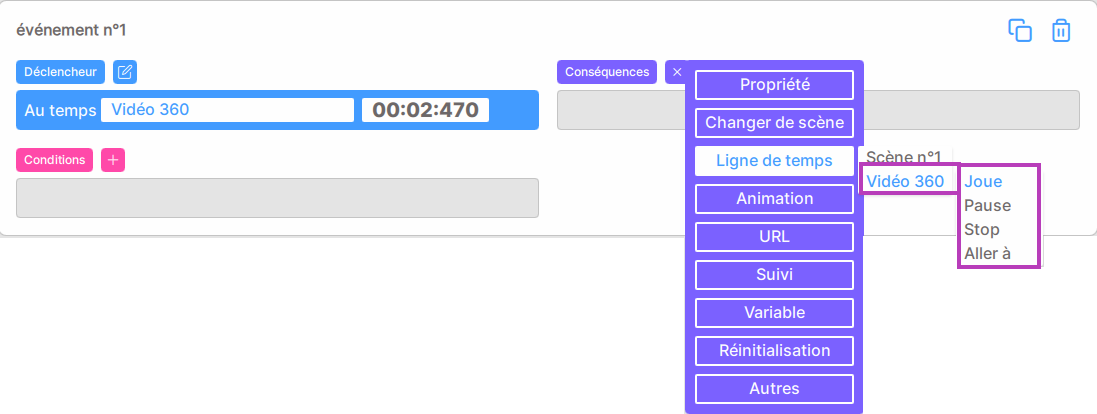
Task: Close consequences menu with X icon
Action: pyautogui.click(x=677, y=72)
